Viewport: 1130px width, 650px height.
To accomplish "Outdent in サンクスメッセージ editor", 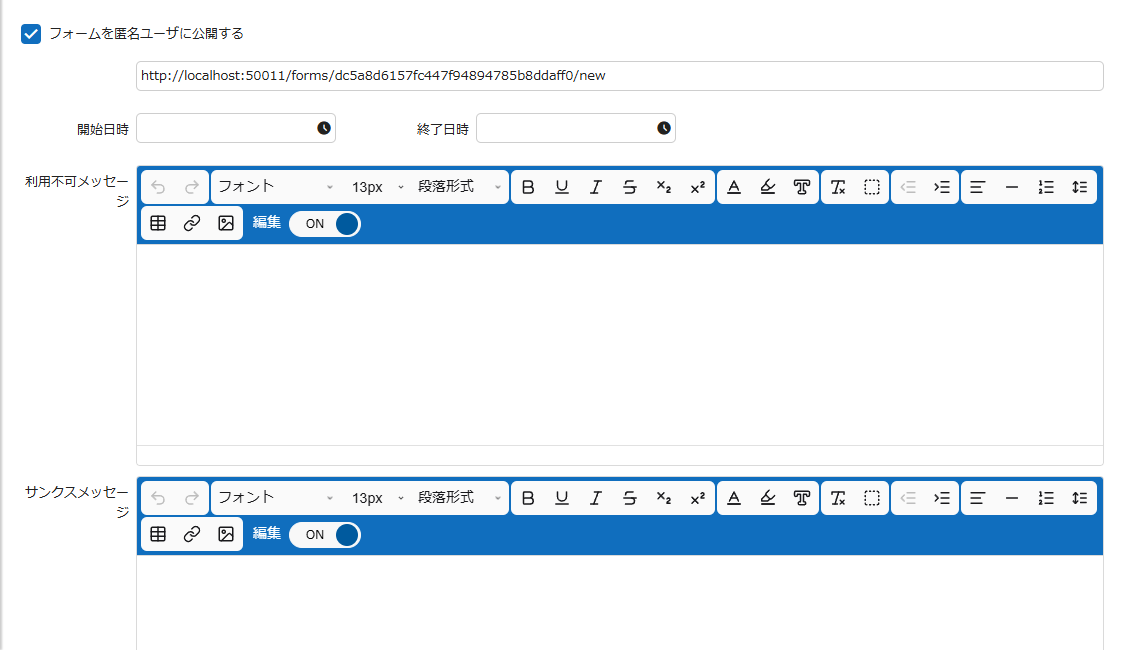I will click(908, 498).
